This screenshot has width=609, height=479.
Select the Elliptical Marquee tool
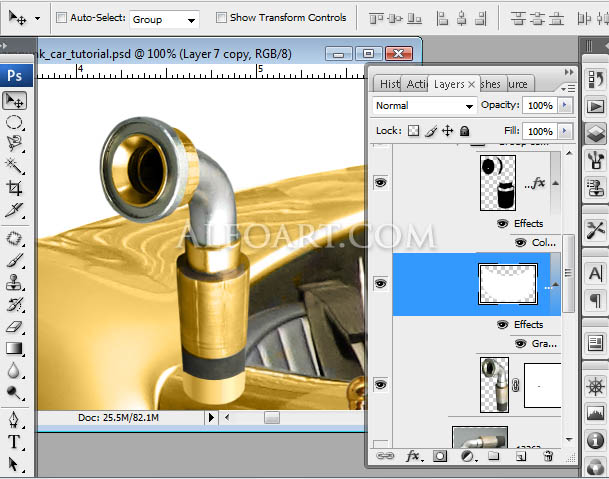pos(15,122)
